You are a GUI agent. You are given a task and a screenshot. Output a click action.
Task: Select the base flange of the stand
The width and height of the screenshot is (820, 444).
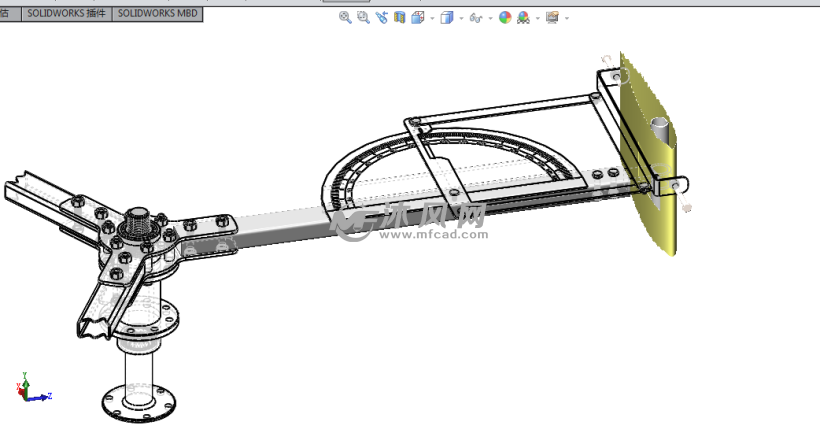coord(139,403)
